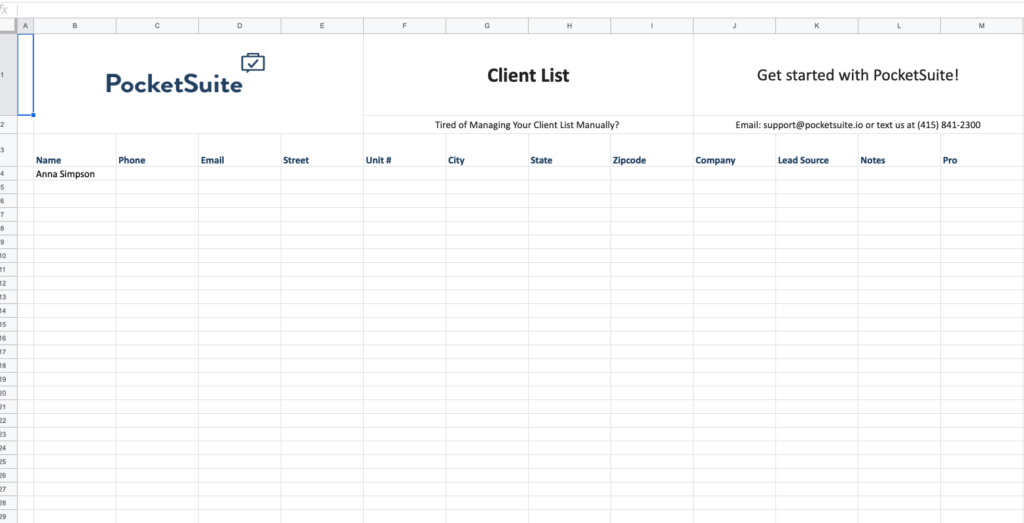
Task: Click the PocketSuite logo image
Action: pyautogui.click(x=185, y=74)
